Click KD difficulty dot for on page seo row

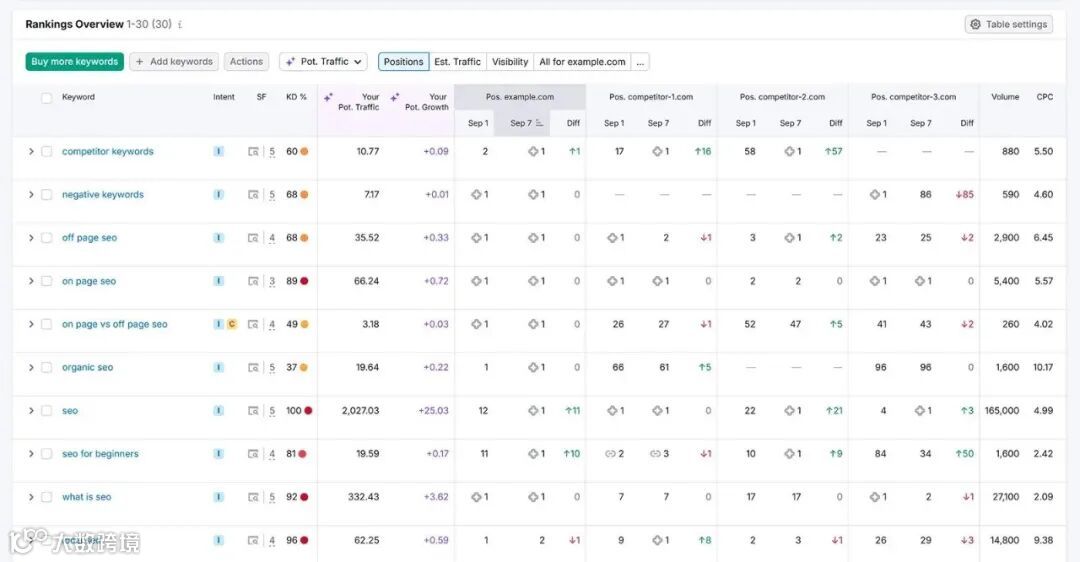coord(304,281)
